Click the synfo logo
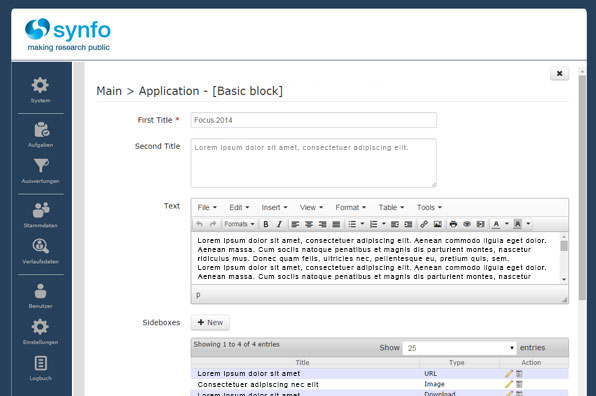Viewport: 596px width, 396px height. (x=68, y=35)
